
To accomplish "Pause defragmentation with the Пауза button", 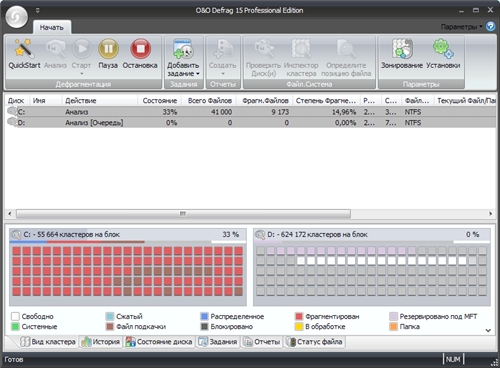I will click(108, 49).
